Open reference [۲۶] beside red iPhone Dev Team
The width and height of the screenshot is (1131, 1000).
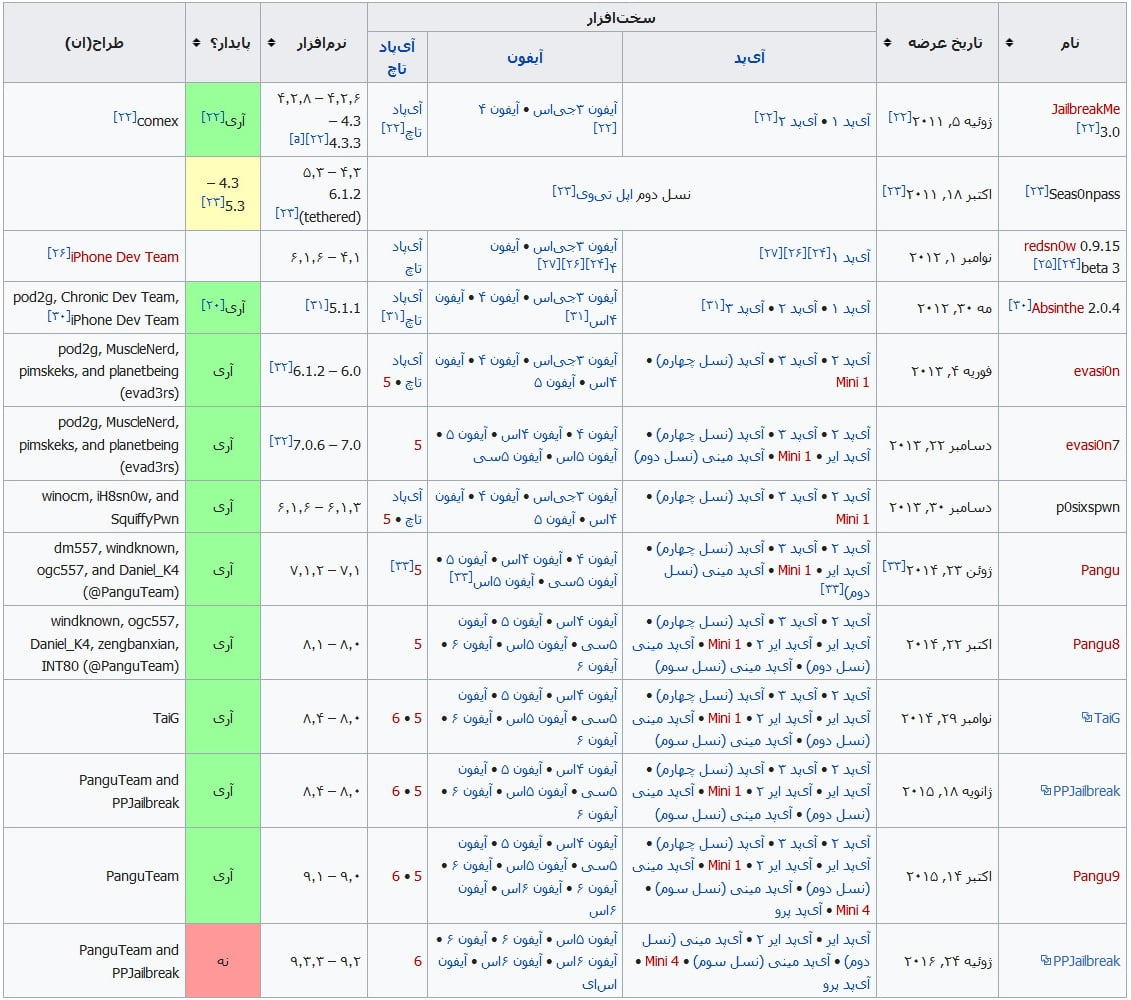pos(59,253)
